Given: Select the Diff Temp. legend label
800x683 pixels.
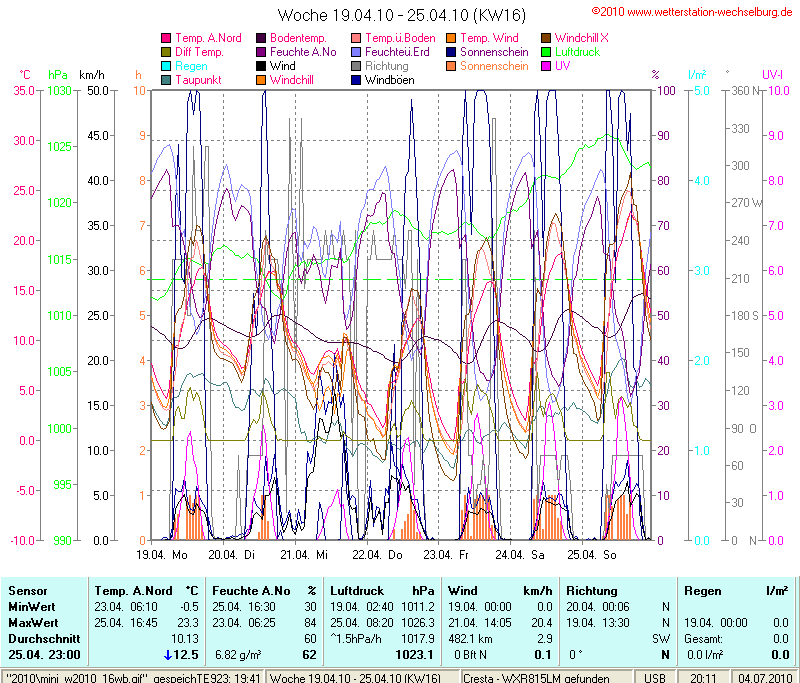Looking at the screenshot, I should [x=199, y=52].
